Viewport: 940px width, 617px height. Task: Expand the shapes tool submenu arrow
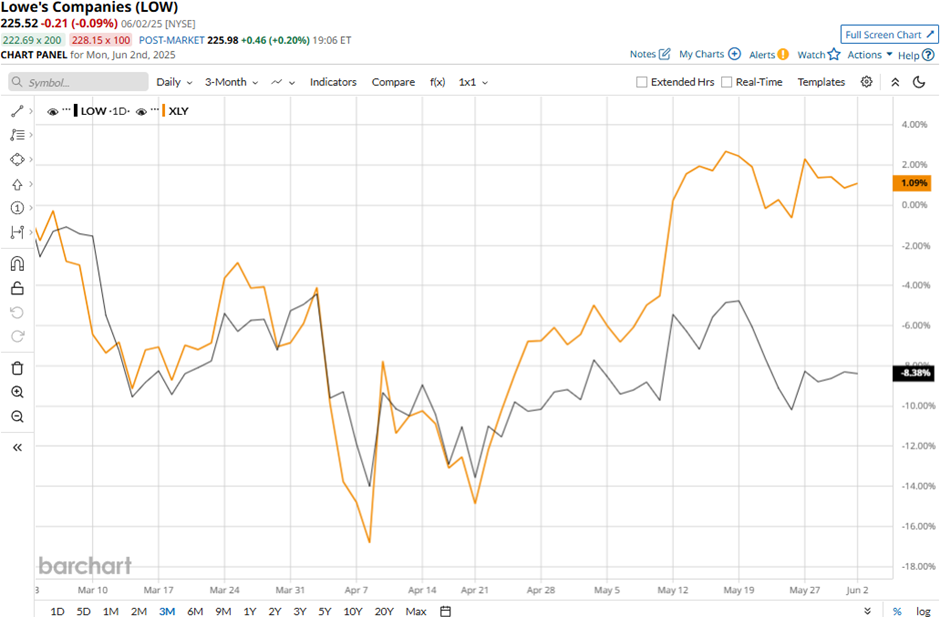click(31, 159)
